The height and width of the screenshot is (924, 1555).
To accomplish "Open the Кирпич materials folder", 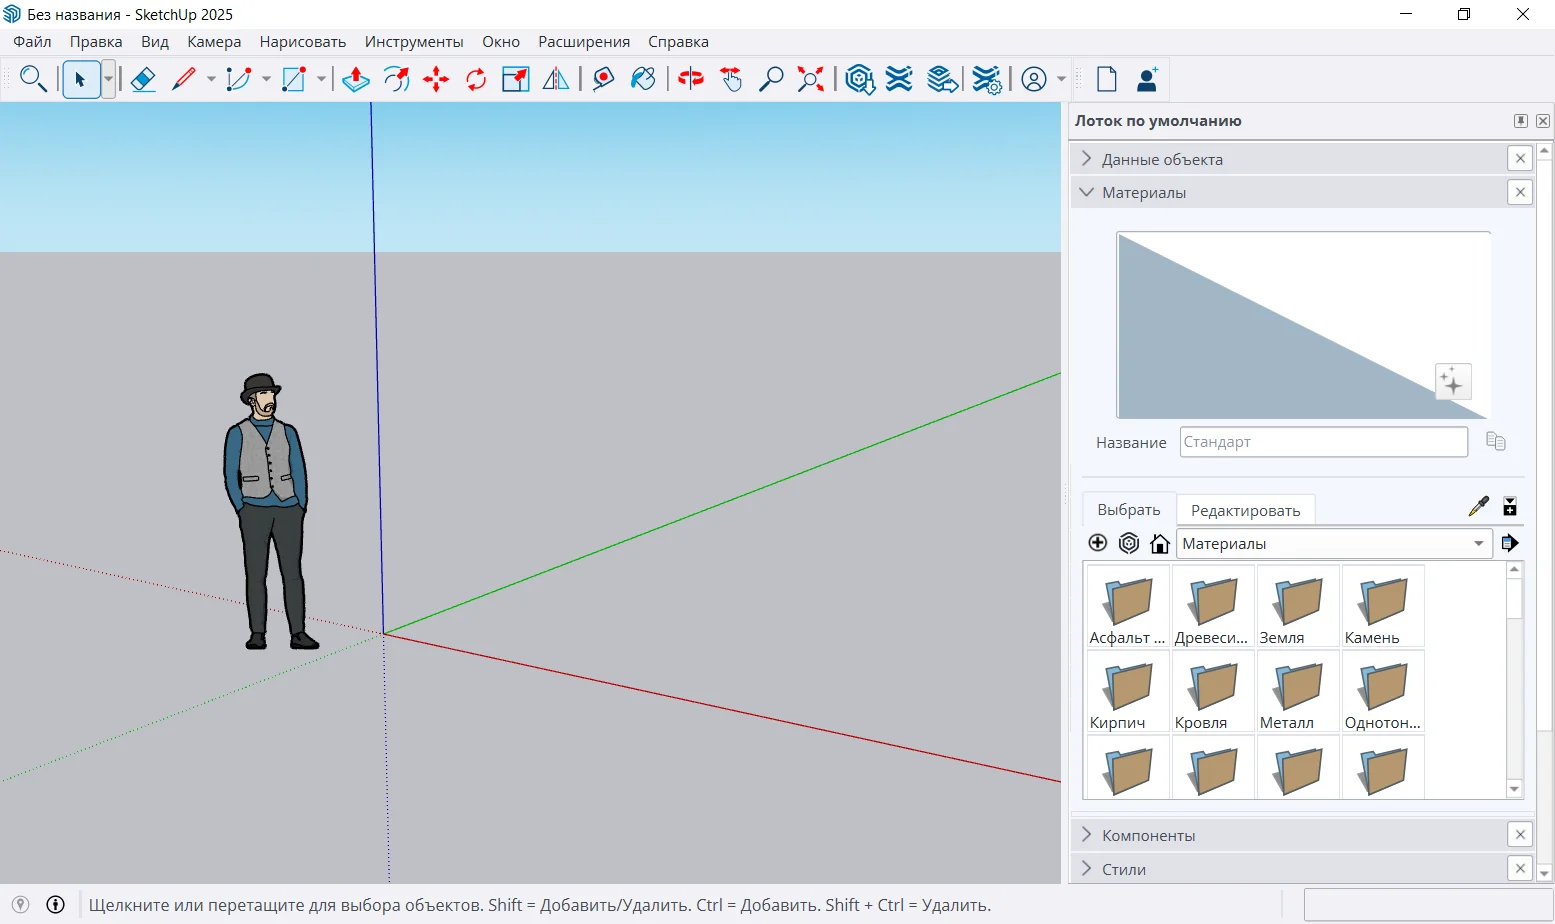I will 1127,691.
